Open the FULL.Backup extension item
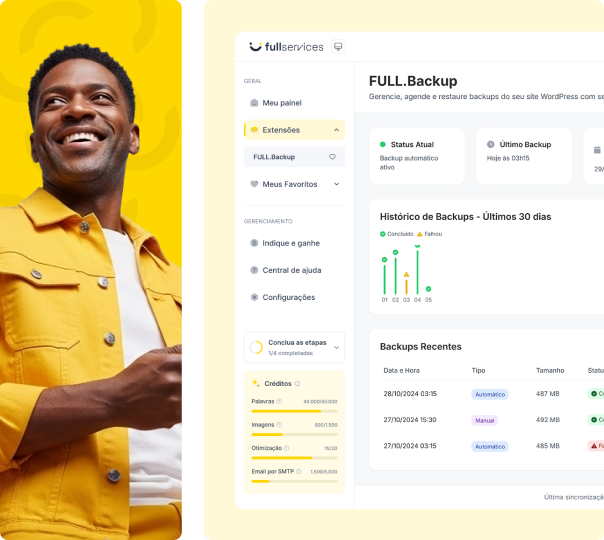This screenshot has width=604, height=540. click(275, 157)
